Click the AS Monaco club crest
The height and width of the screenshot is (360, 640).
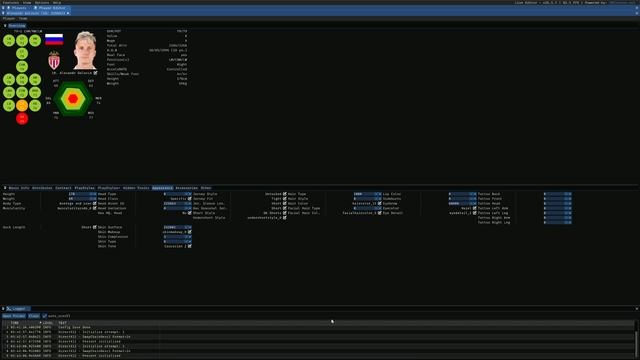pos(54,60)
